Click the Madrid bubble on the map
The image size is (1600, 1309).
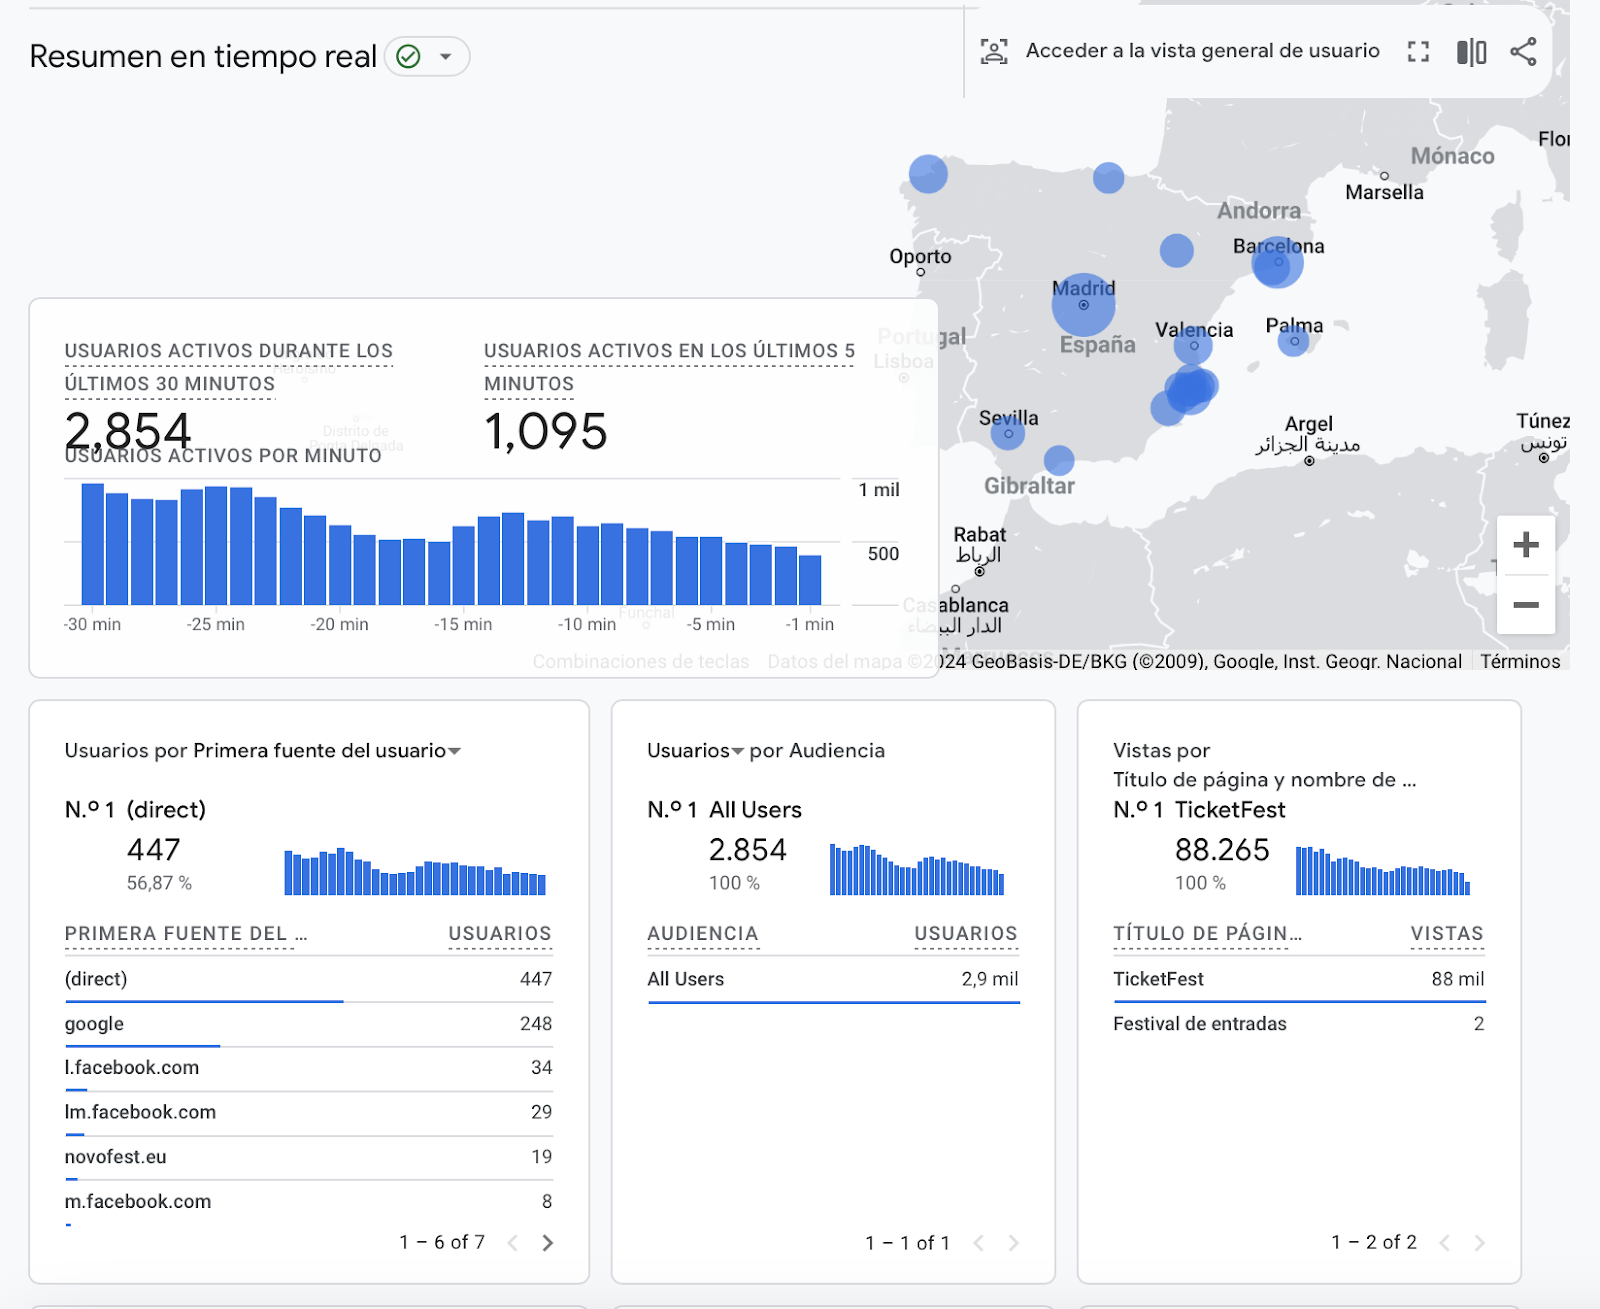[1083, 304]
